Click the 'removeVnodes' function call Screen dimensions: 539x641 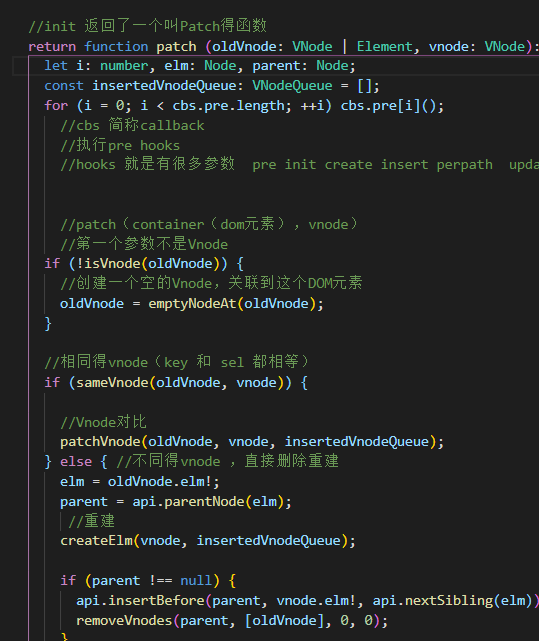coord(124,621)
